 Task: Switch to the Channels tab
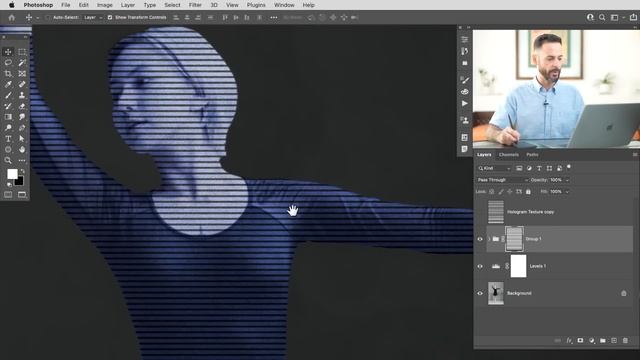tap(509, 155)
